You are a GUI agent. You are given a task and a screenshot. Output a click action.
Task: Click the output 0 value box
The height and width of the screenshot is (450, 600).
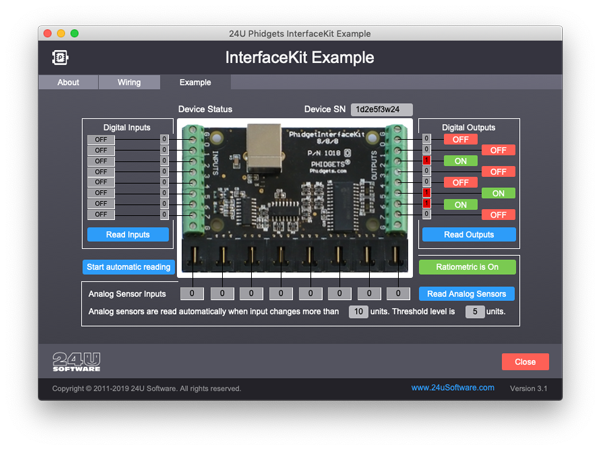pyautogui.click(x=426, y=139)
